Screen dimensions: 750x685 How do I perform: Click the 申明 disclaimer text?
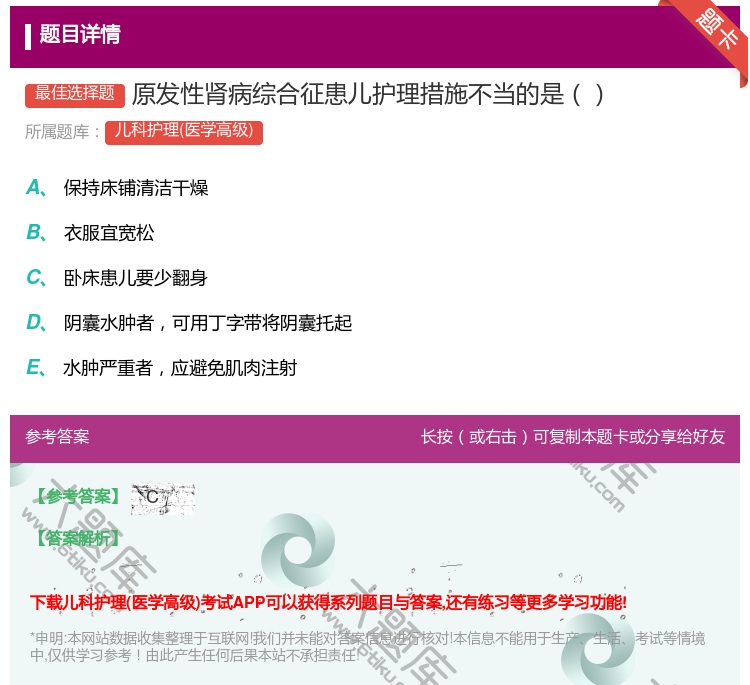(367, 646)
